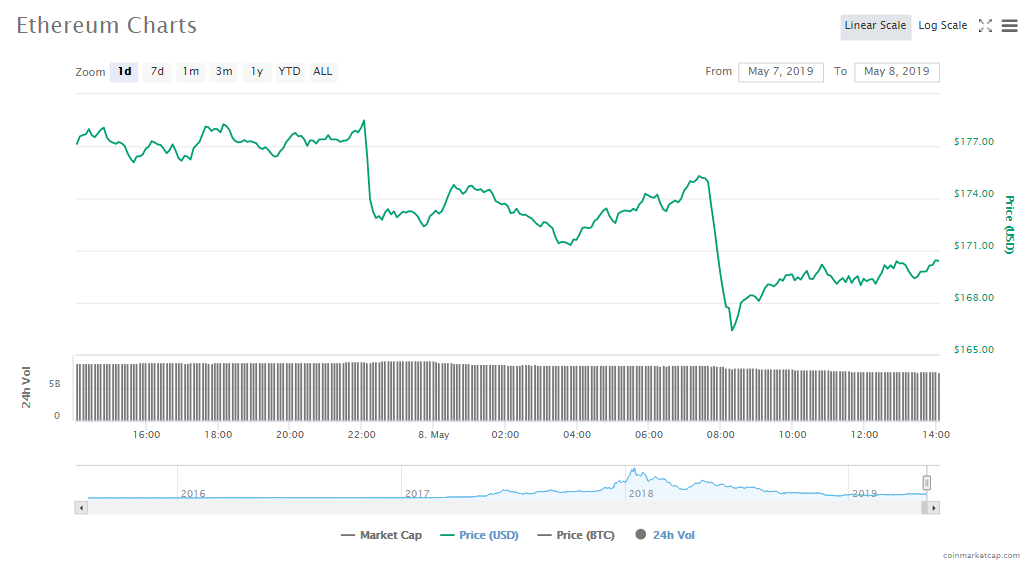The width and height of the screenshot is (1033, 571).
Task: Click the To date field
Action: pos(897,72)
